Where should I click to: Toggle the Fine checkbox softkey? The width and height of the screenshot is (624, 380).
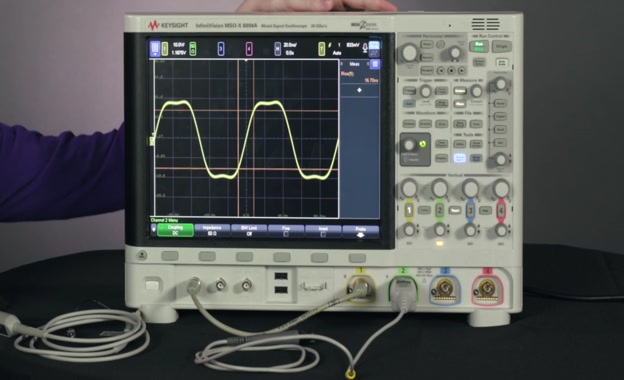click(x=286, y=231)
